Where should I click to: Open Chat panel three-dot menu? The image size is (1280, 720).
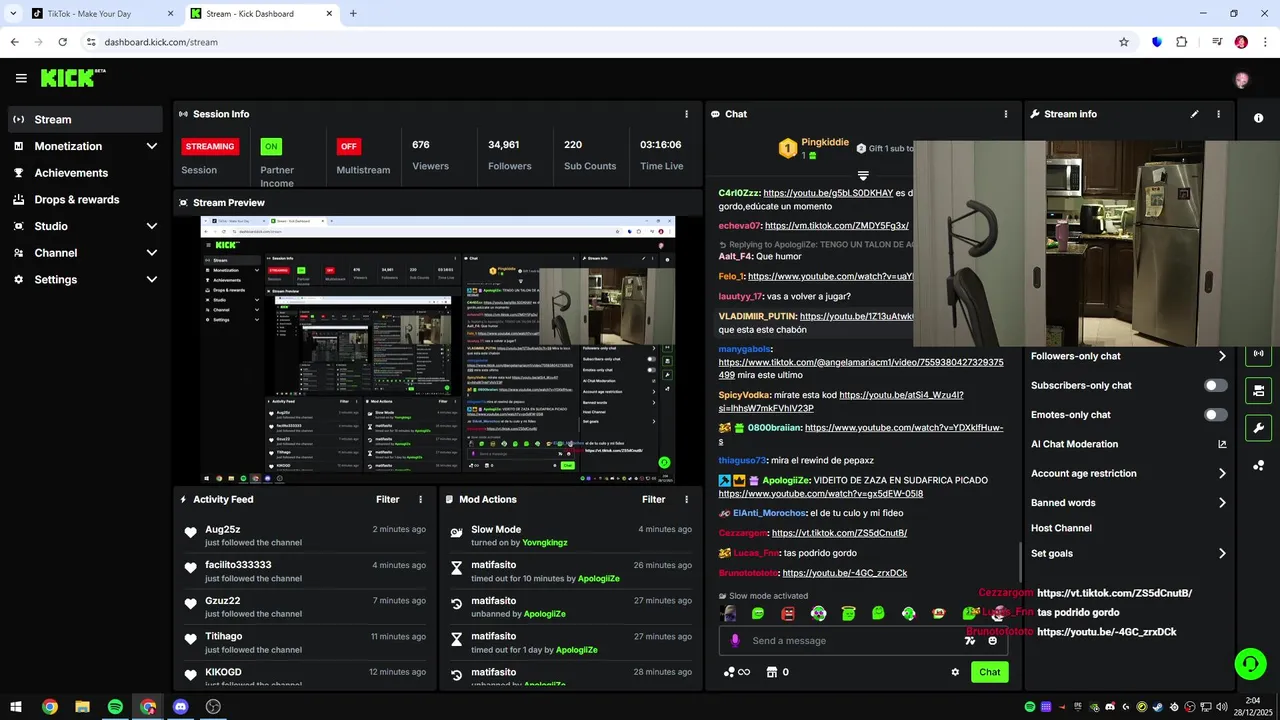[1006, 114]
